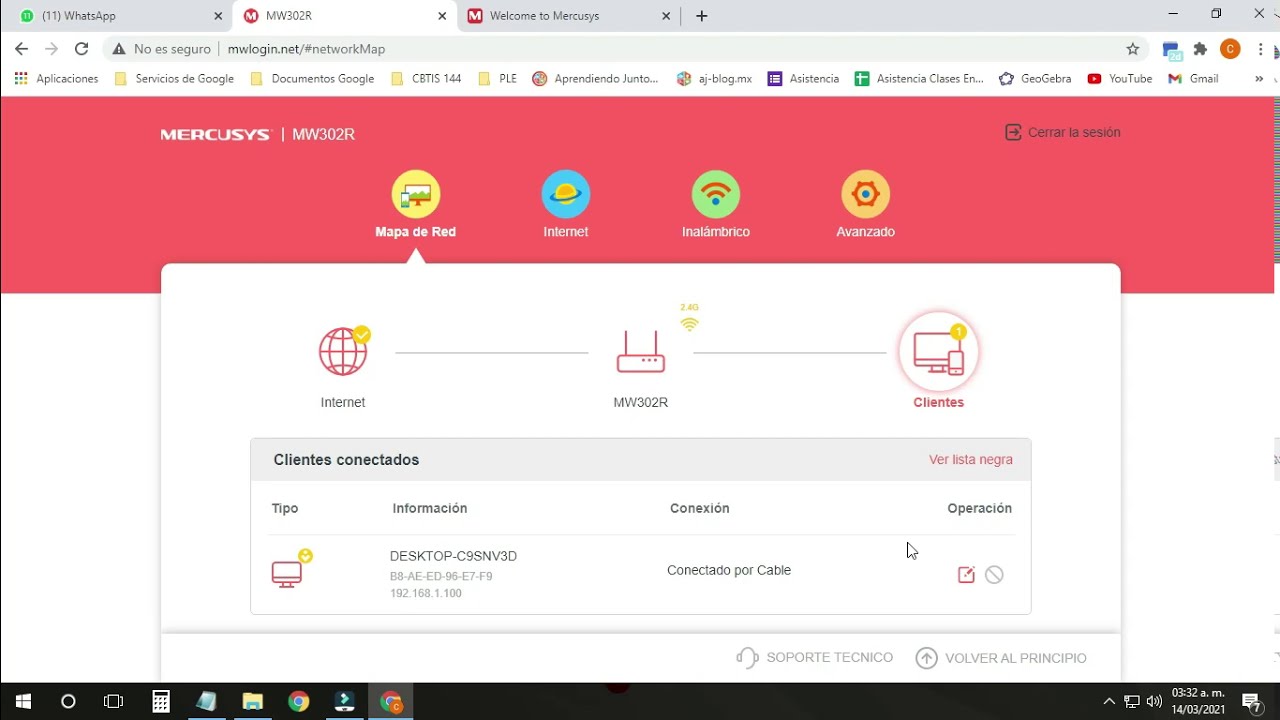Image resolution: width=1280 pixels, height=720 pixels.
Task: Click the Información column header
Action: 430,508
